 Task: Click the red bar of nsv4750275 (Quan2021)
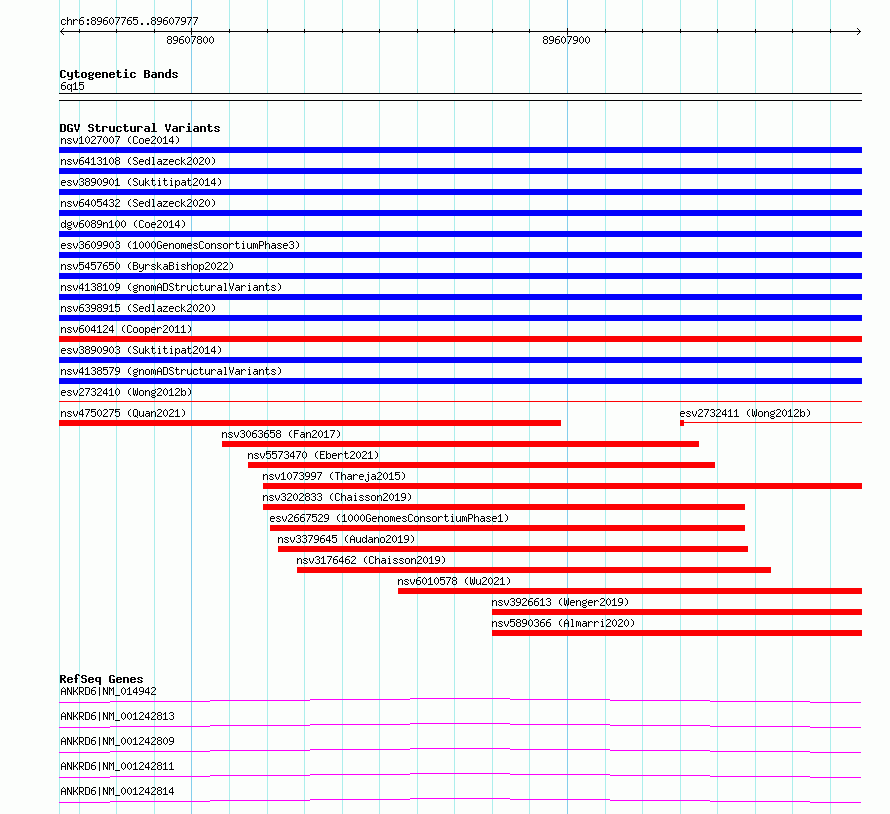coord(310,423)
